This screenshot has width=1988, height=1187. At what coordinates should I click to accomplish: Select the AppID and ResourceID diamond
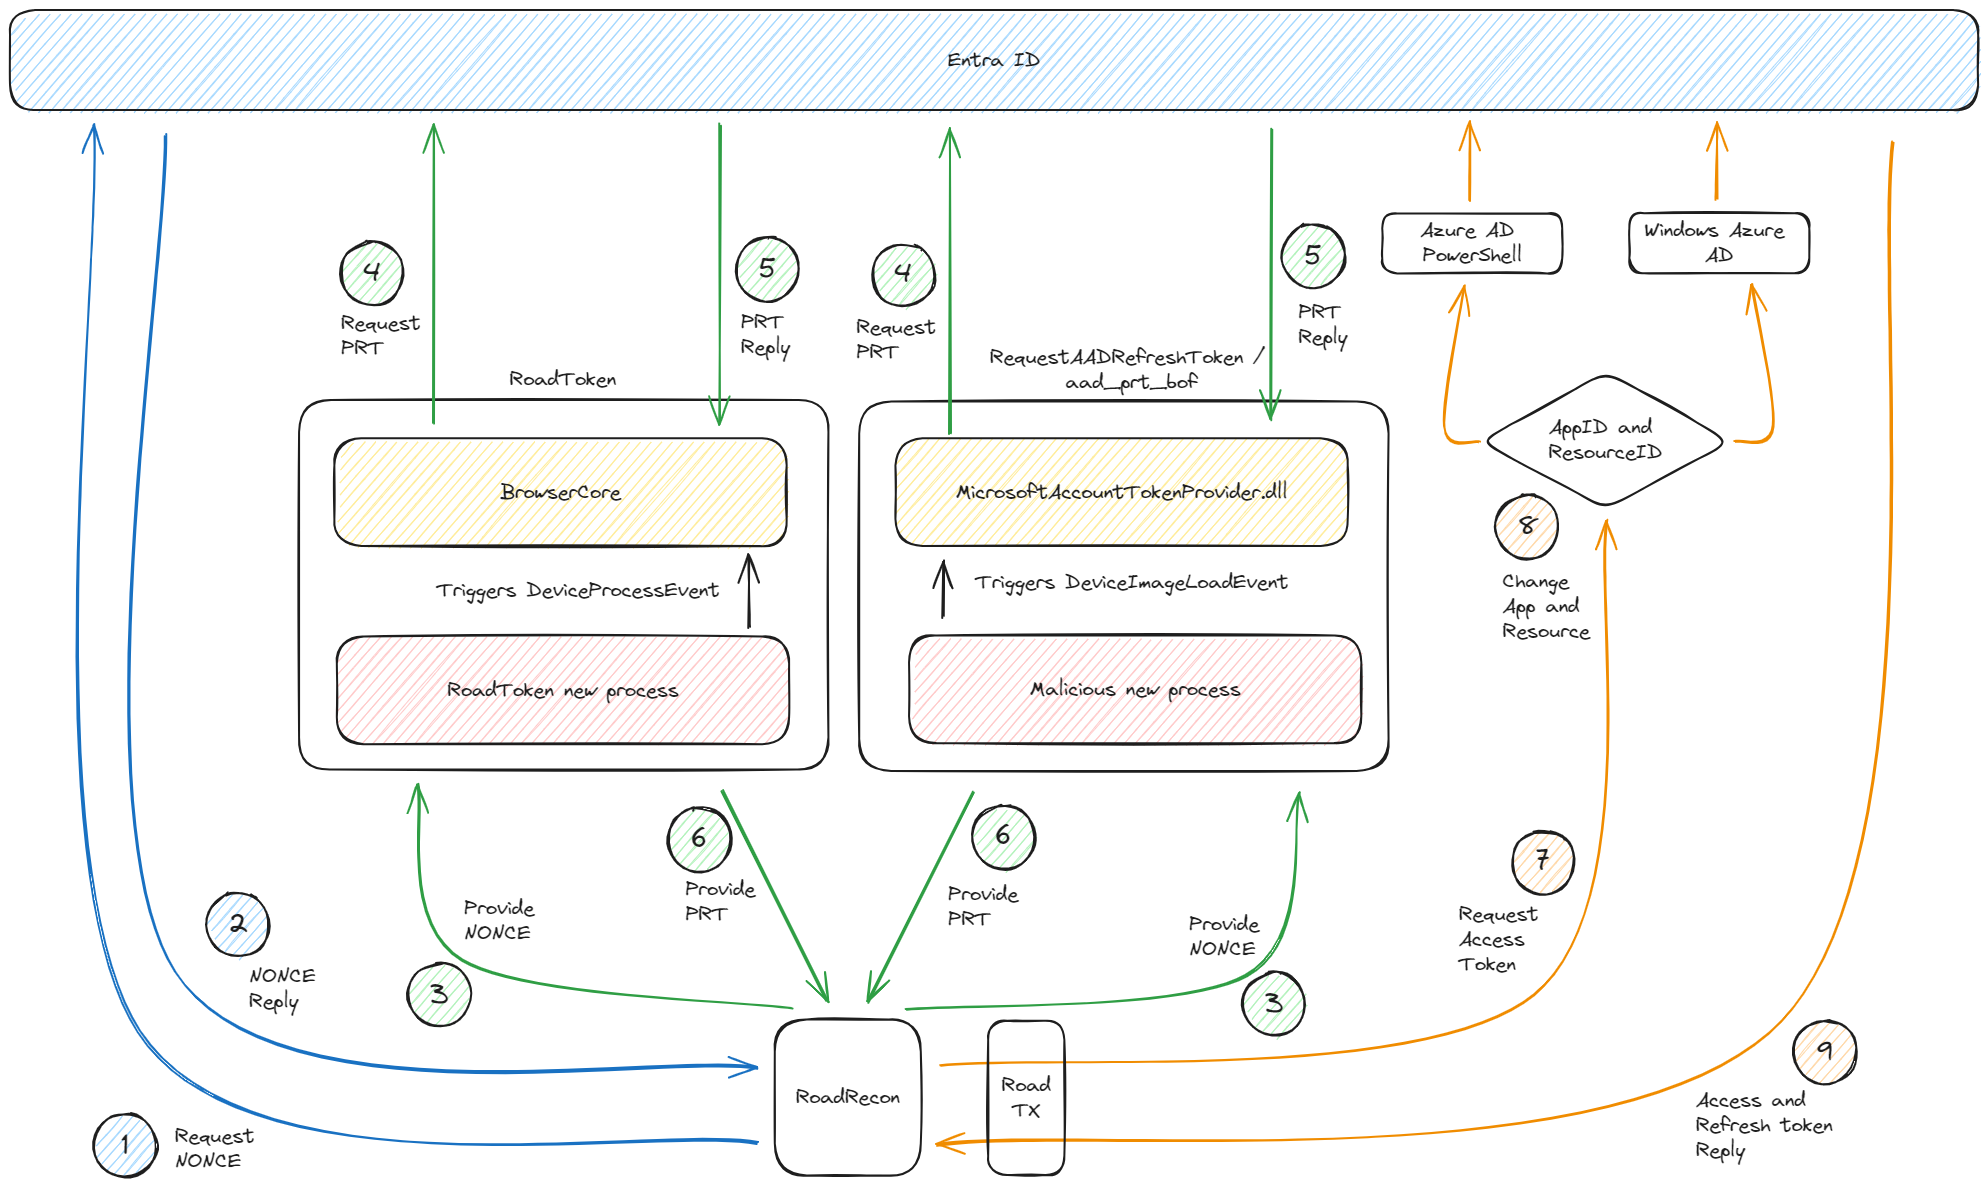pyautogui.click(x=1604, y=440)
